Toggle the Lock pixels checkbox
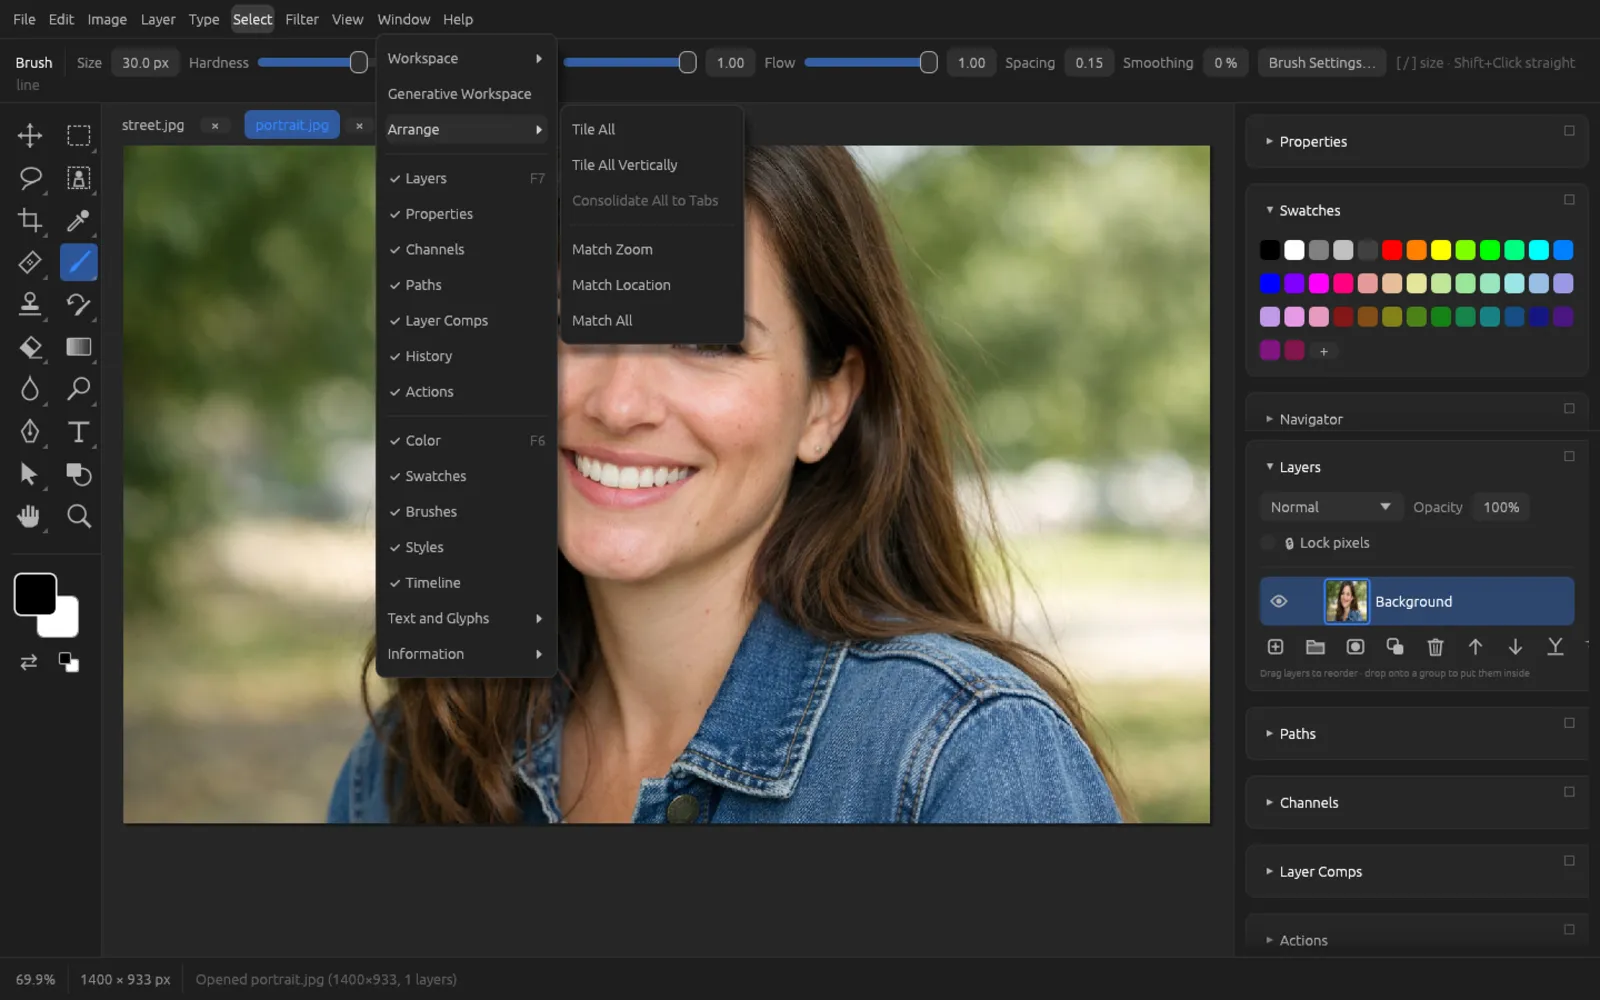The image size is (1600, 1000). [x=1268, y=543]
